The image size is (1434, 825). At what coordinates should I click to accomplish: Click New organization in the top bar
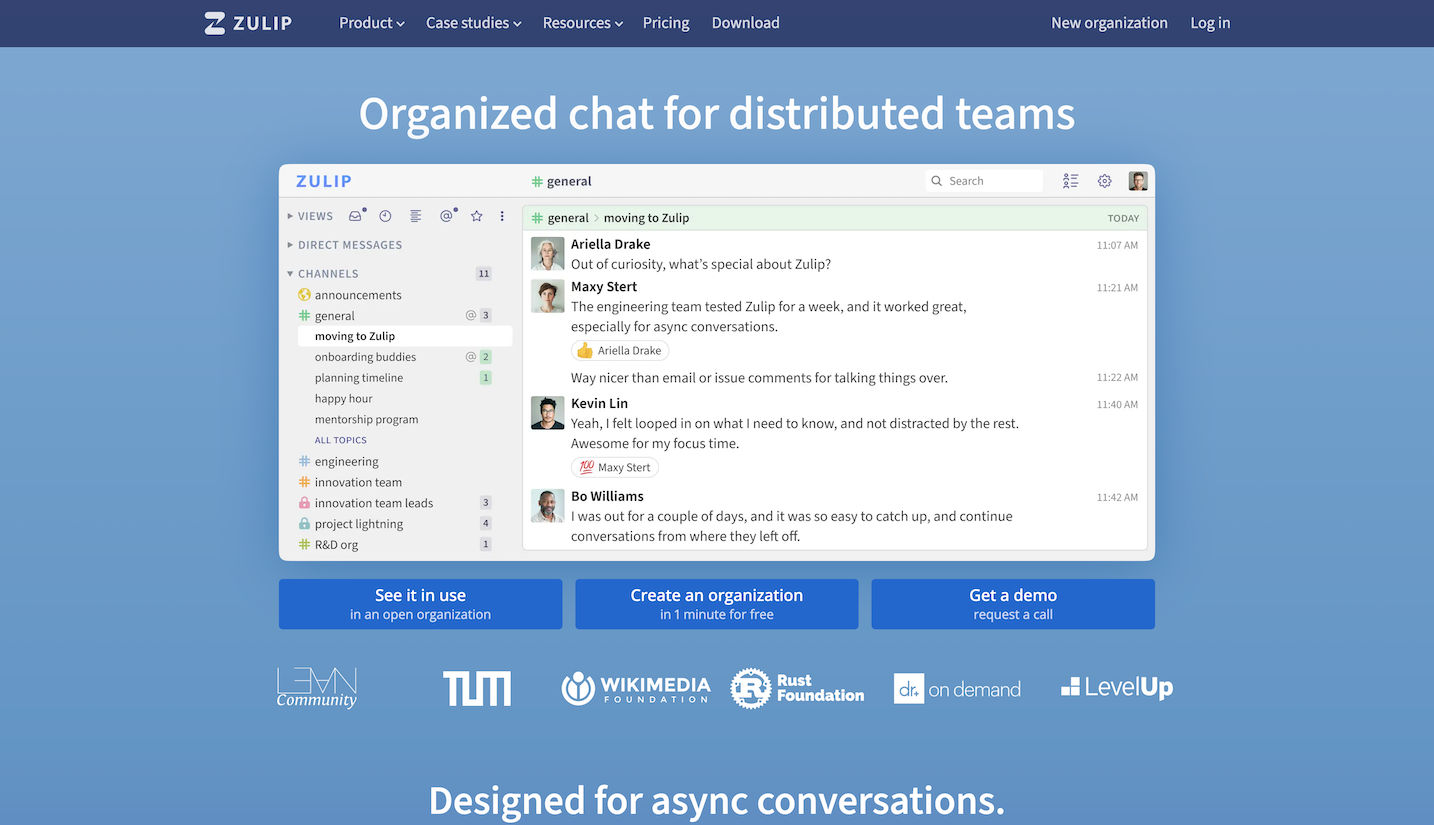click(x=1109, y=23)
